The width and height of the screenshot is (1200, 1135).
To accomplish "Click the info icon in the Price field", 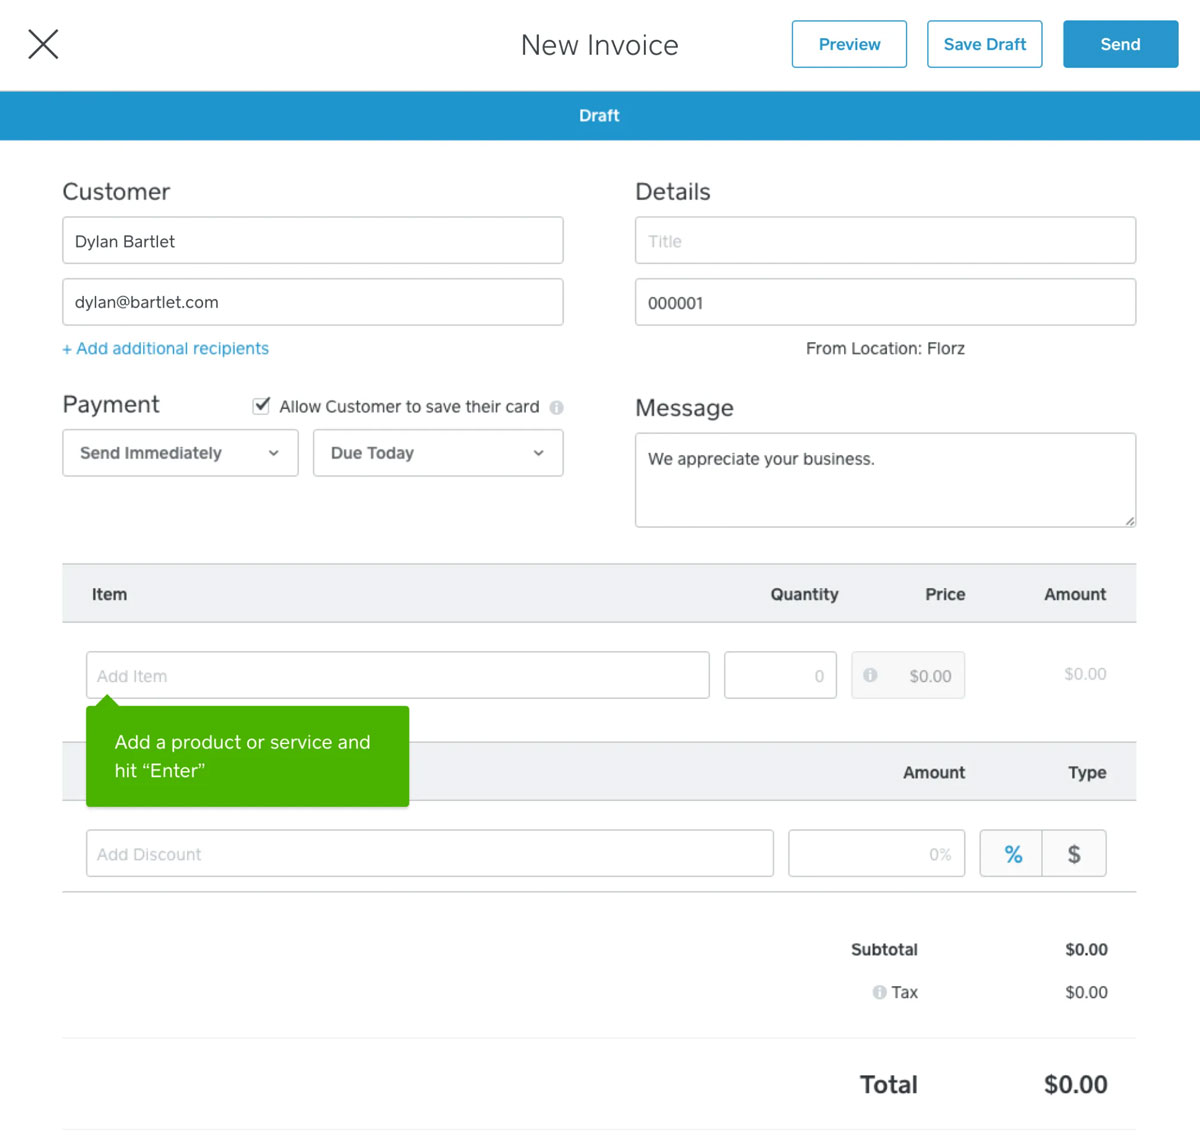I will [871, 675].
